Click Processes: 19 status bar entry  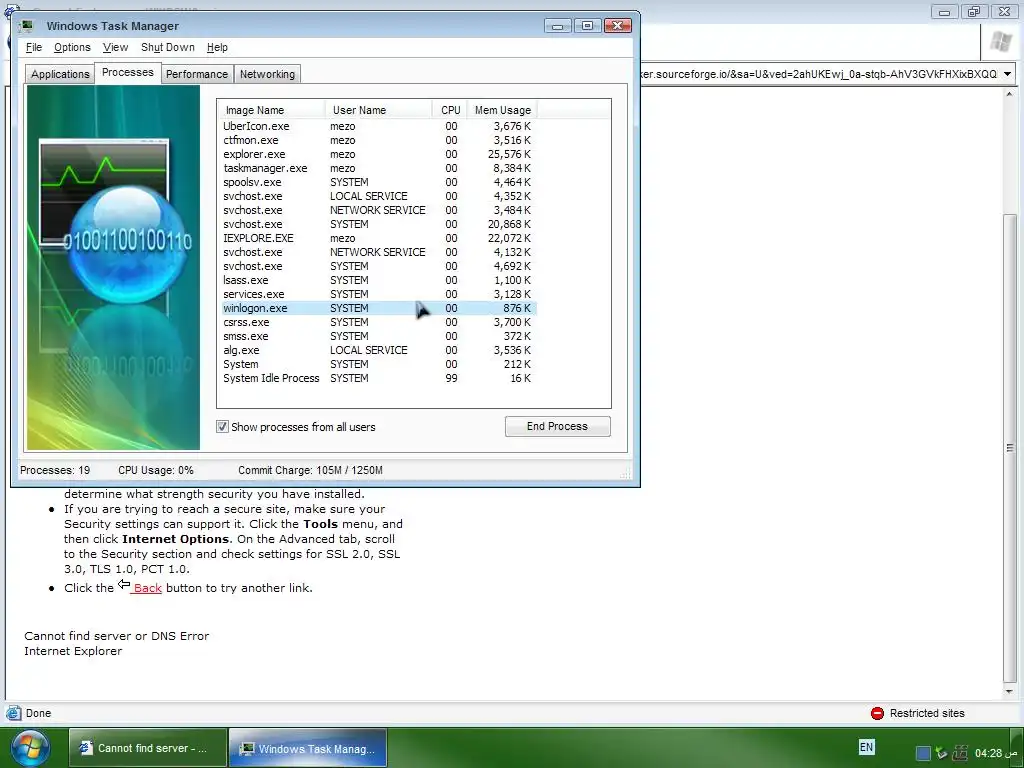[55, 470]
